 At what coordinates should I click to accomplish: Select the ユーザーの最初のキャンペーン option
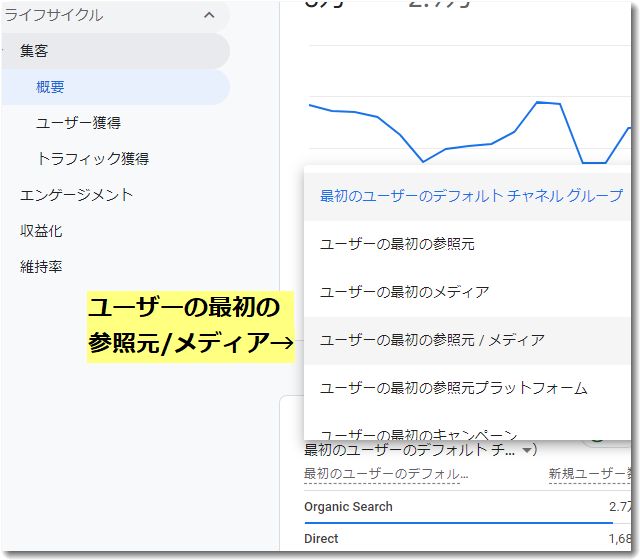pyautogui.click(x=418, y=434)
